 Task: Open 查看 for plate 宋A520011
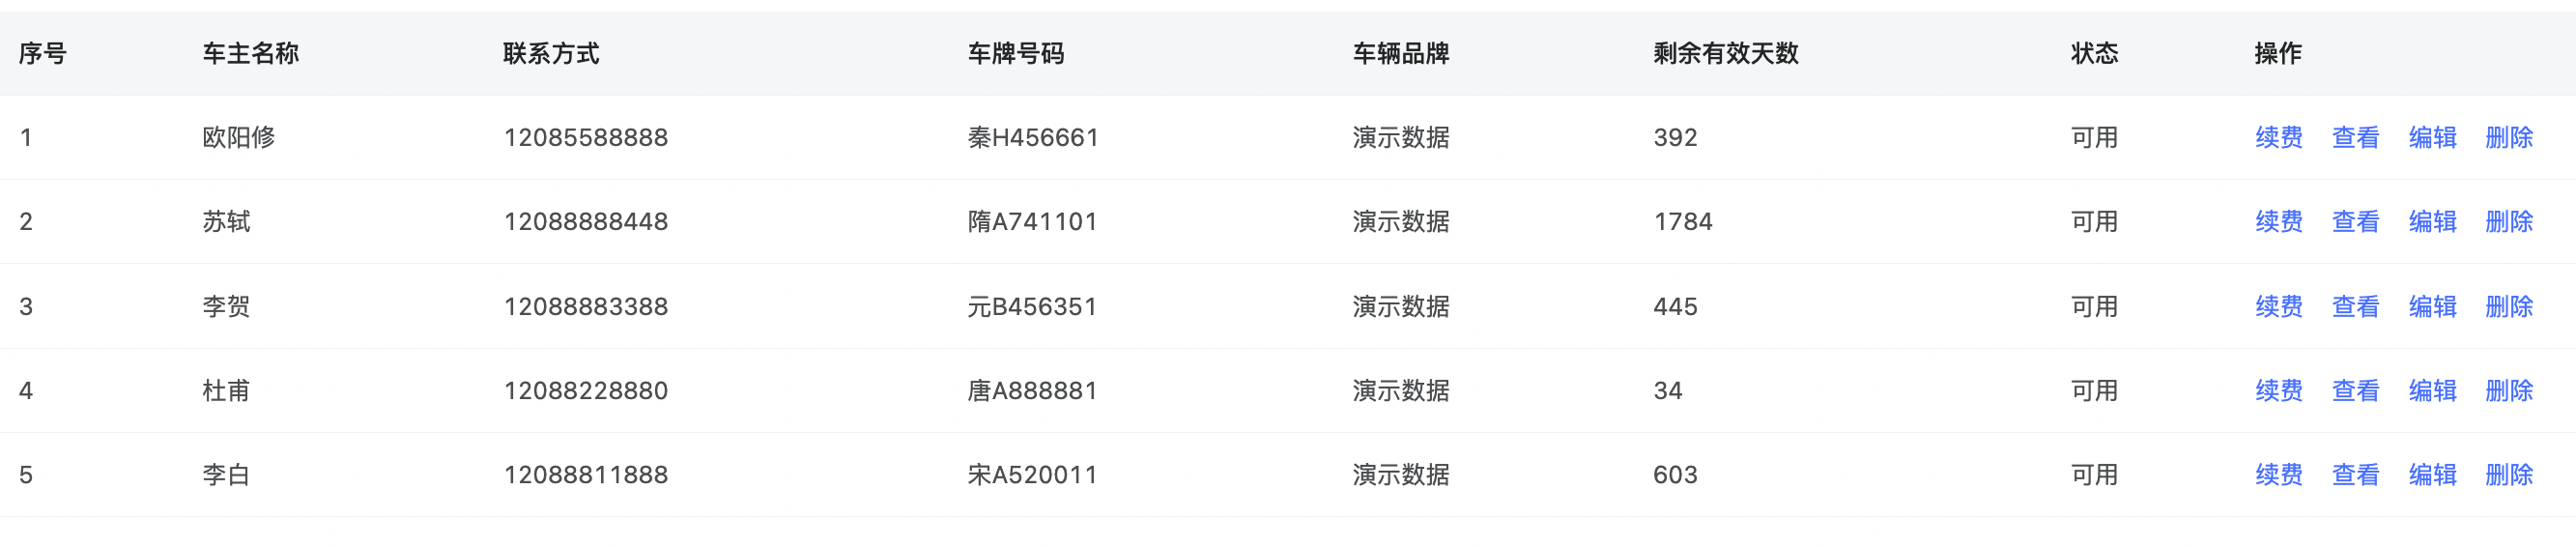2356,475
